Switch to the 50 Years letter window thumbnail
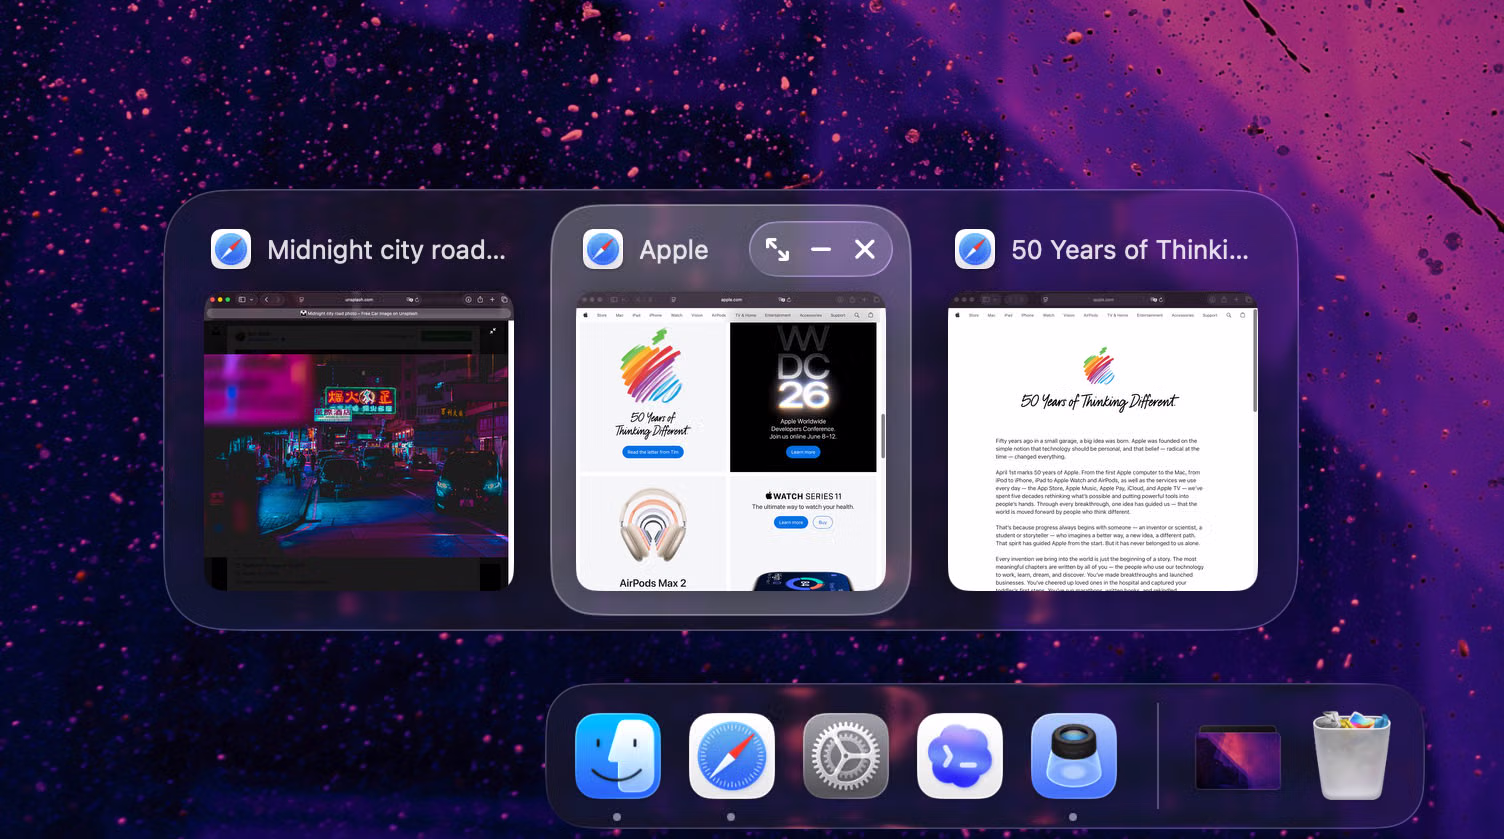This screenshot has width=1504, height=839. point(1103,441)
